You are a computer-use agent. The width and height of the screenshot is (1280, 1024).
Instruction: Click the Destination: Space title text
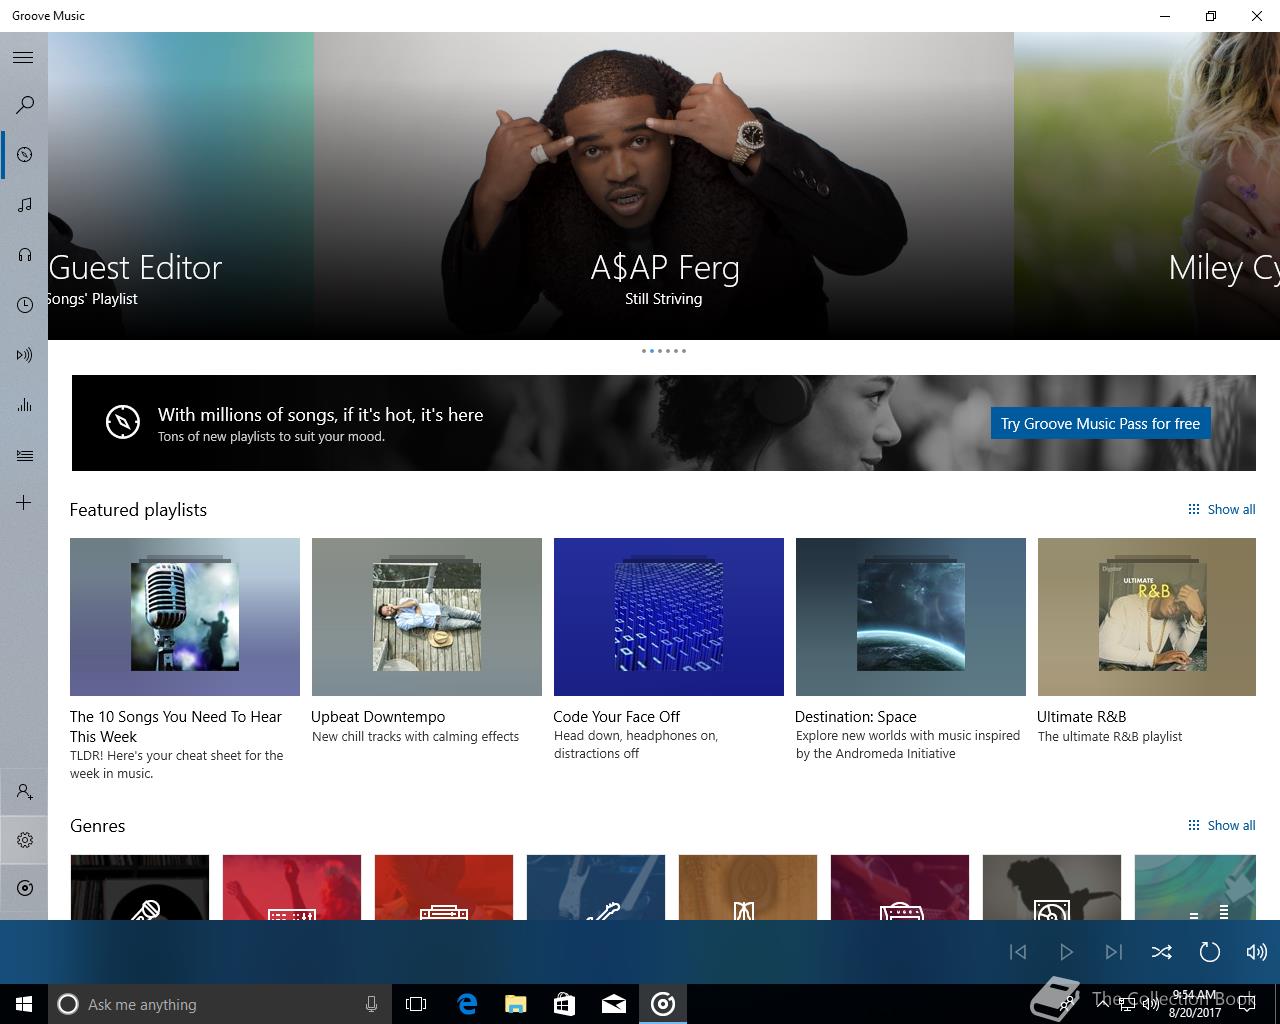[x=855, y=716]
